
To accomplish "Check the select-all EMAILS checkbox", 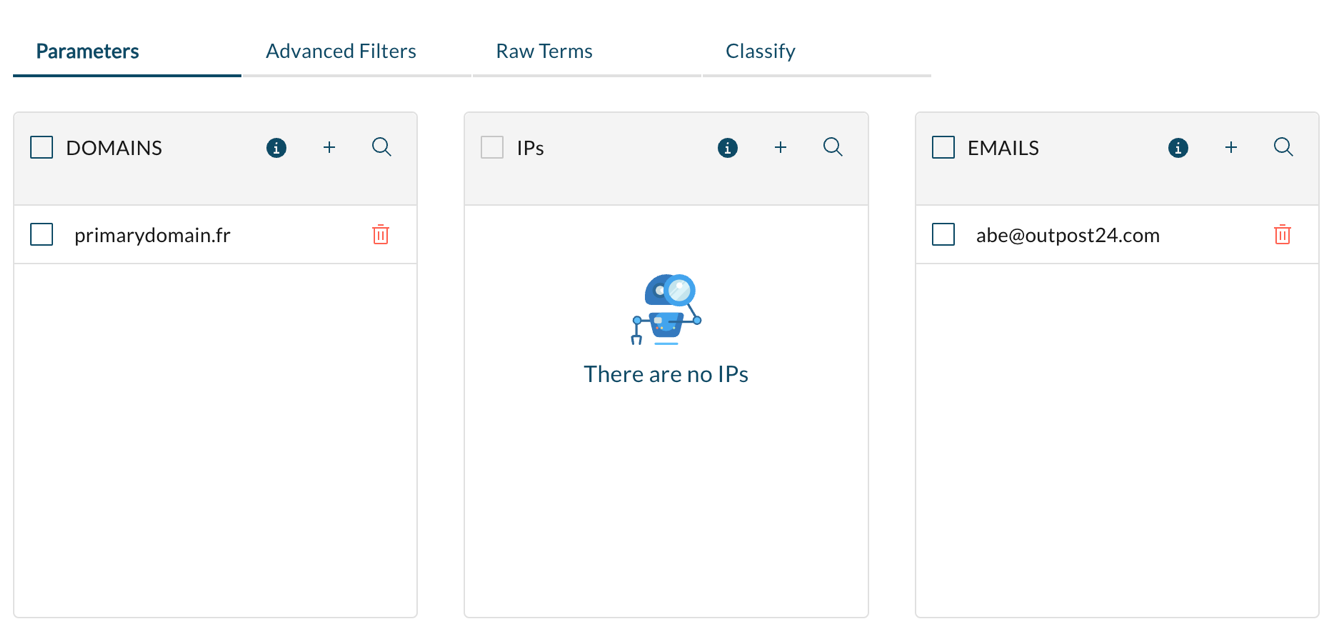I will pyautogui.click(x=943, y=148).
